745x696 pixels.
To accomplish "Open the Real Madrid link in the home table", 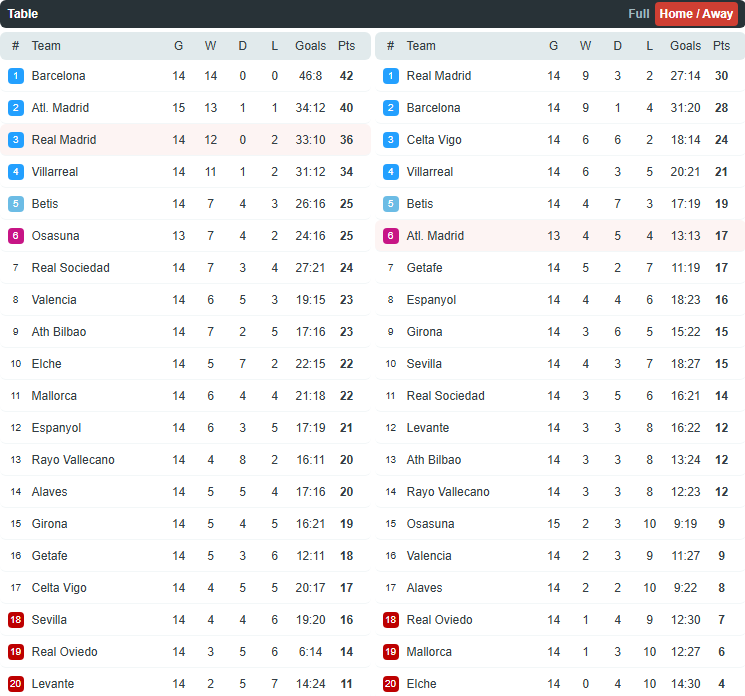I will point(64,140).
